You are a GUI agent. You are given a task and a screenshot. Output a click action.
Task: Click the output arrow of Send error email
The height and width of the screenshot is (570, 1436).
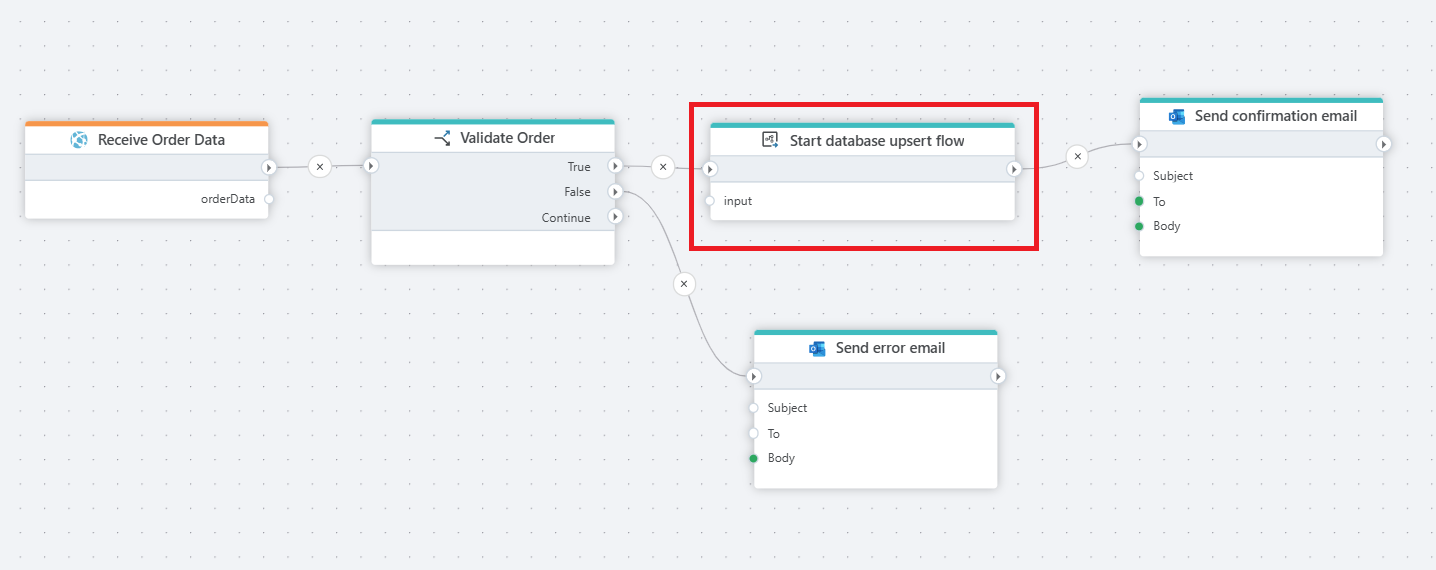pos(997,376)
